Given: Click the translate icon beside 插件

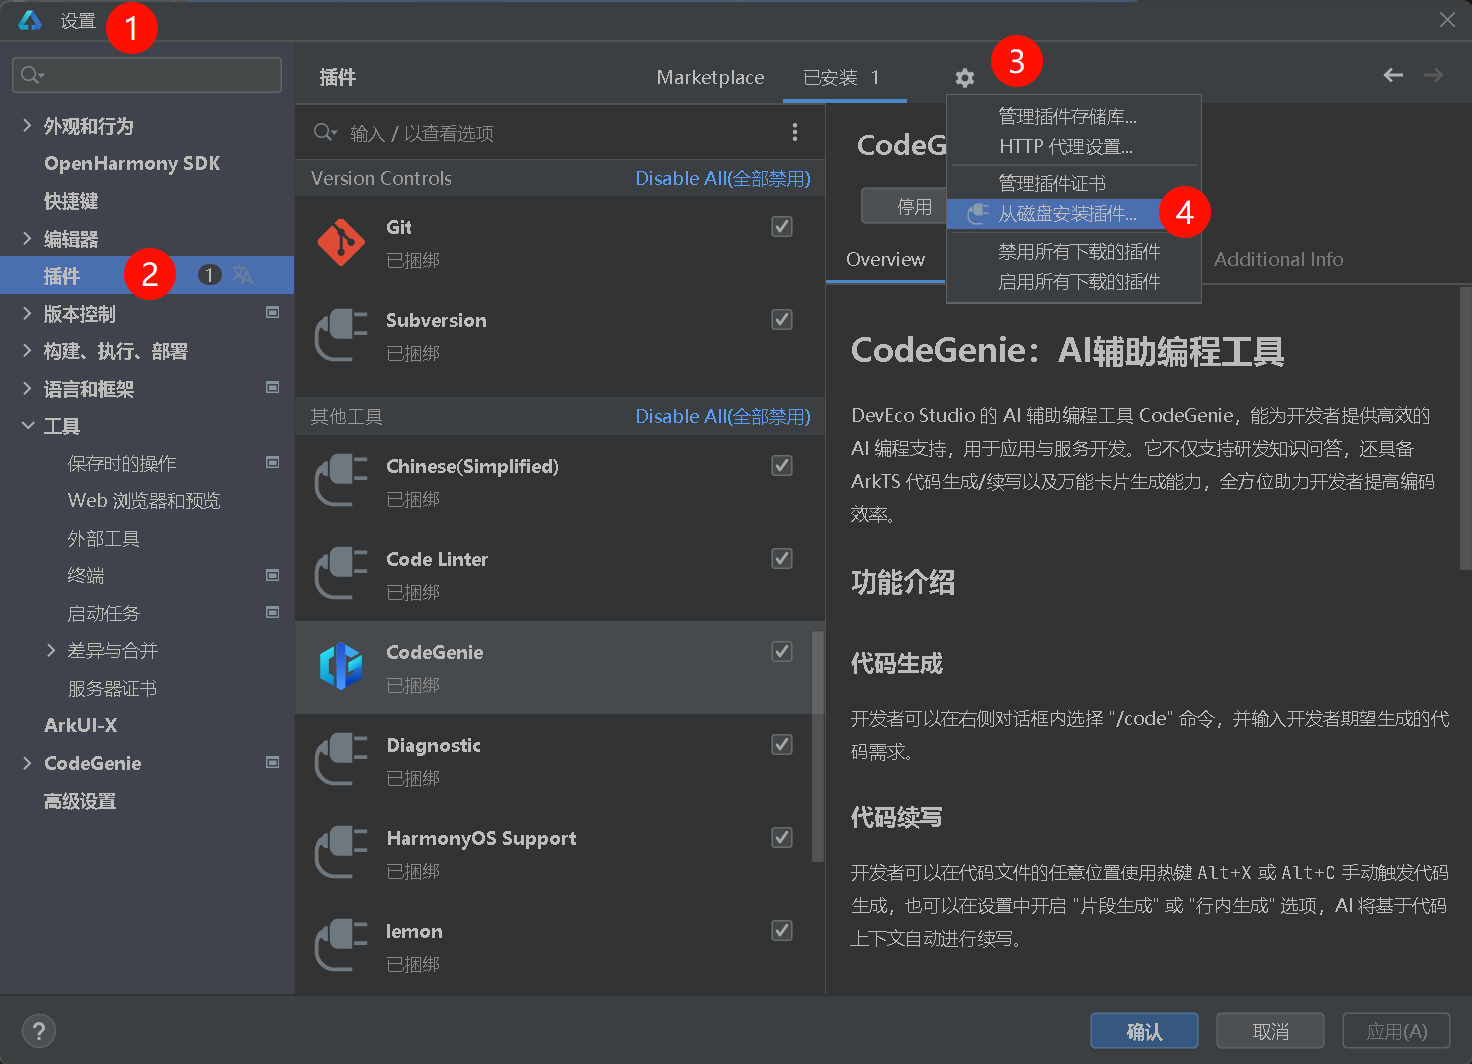Looking at the screenshot, I should pos(243,275).
